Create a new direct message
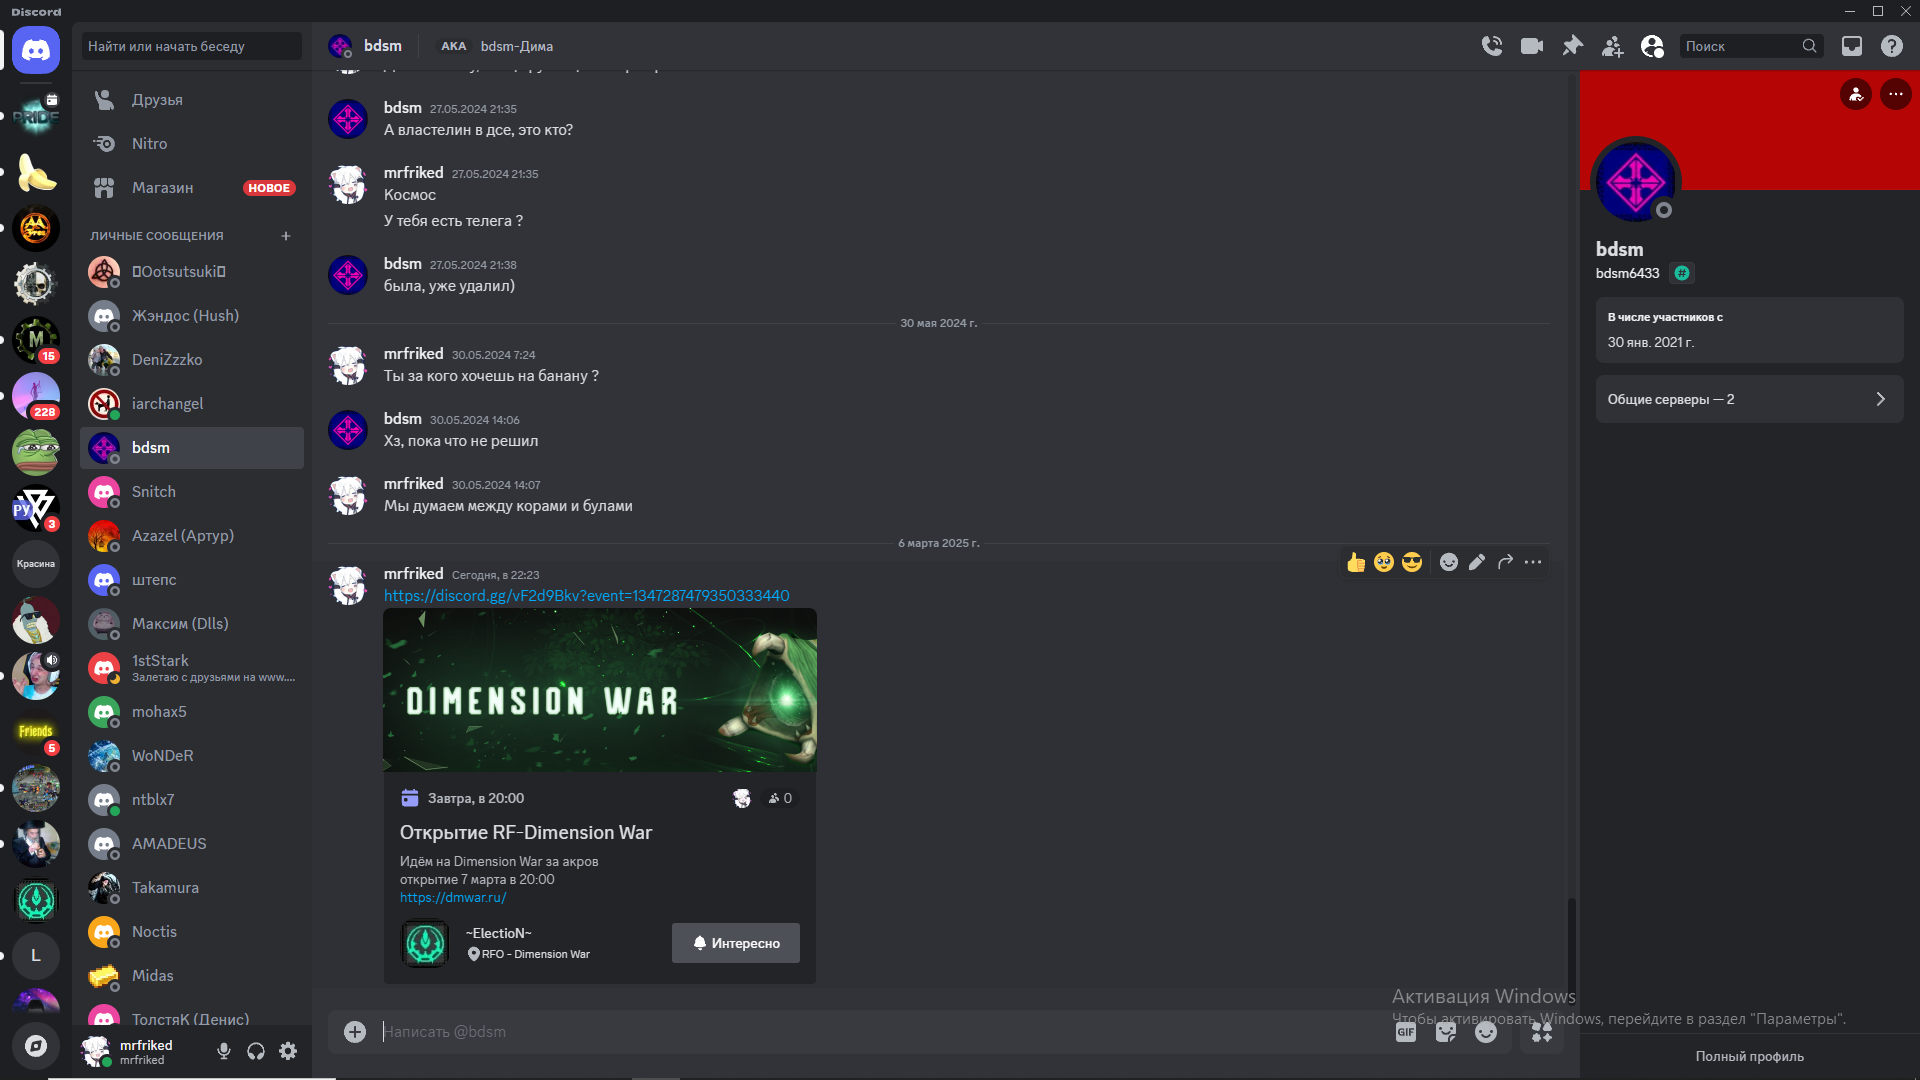This screenshot has height=1080, width=1920. point(286,236)
